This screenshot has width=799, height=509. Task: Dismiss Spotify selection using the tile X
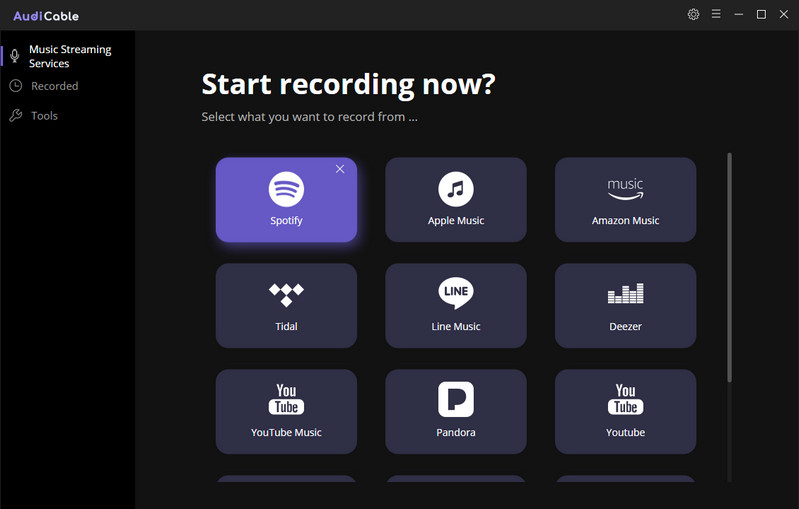pyautogui.click(x=340, y=169)
